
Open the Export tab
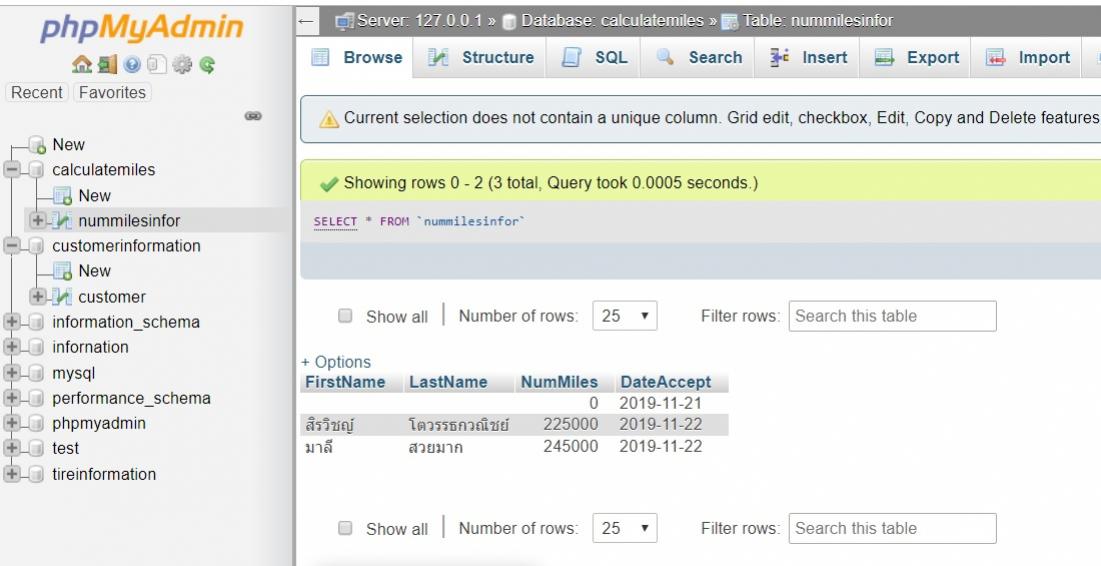(917, 58)
